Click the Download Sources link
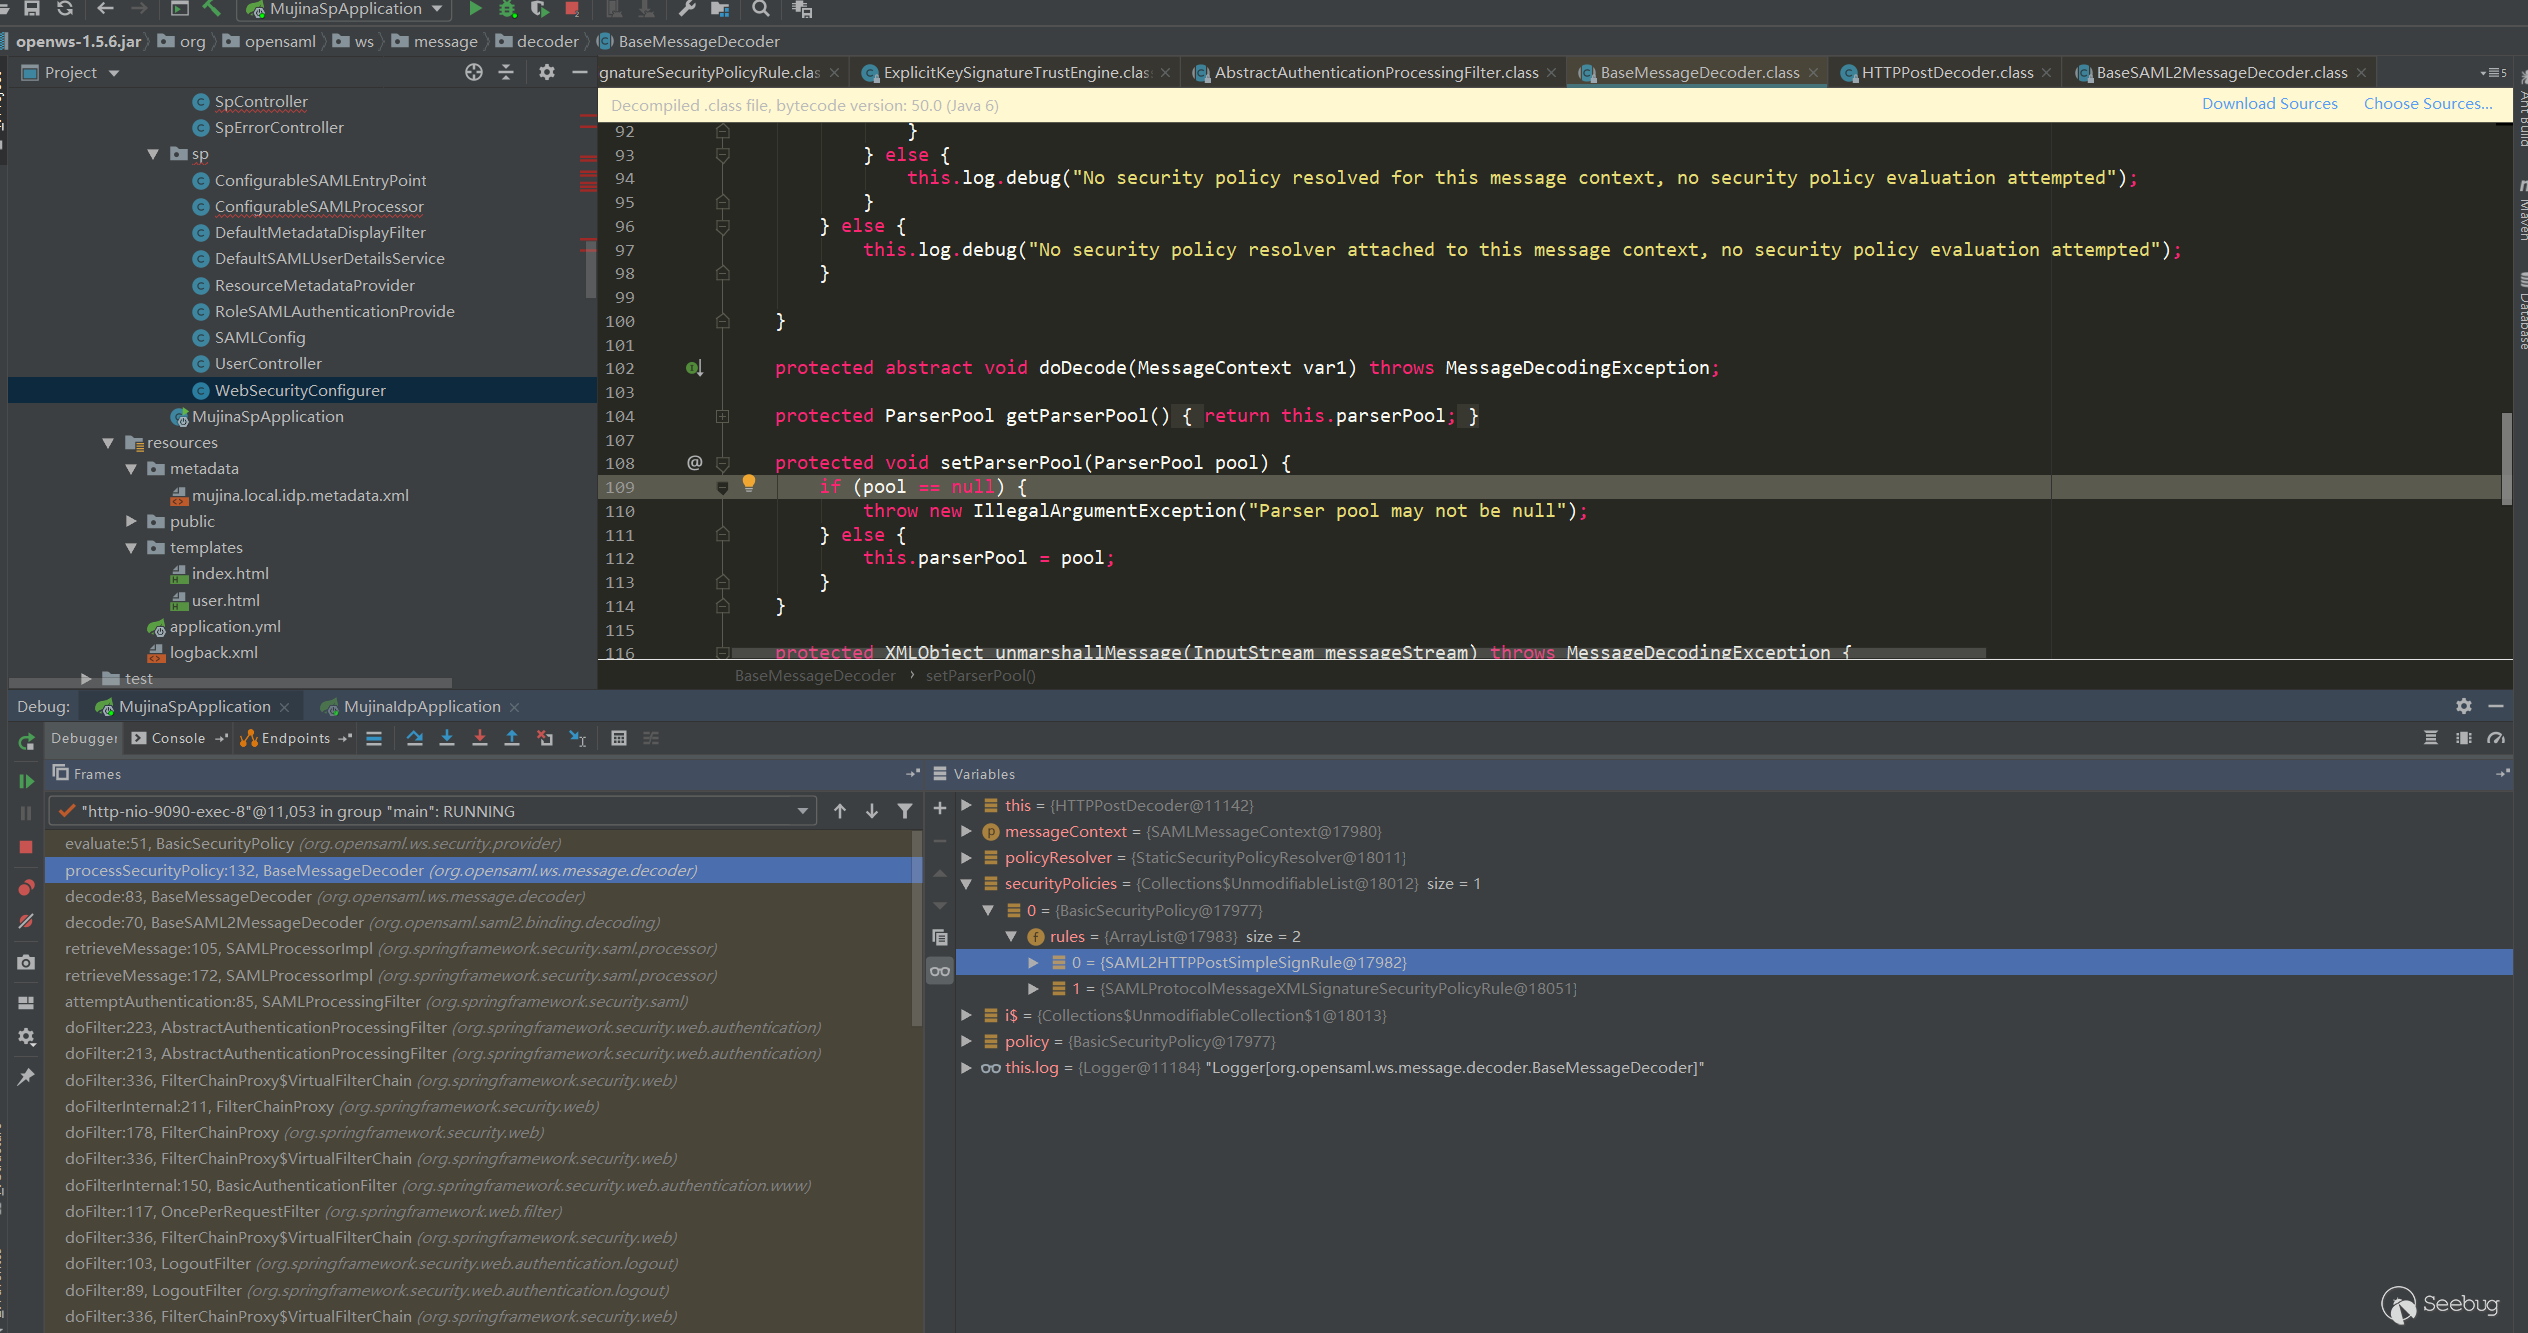 click(x=2269, y=104)
